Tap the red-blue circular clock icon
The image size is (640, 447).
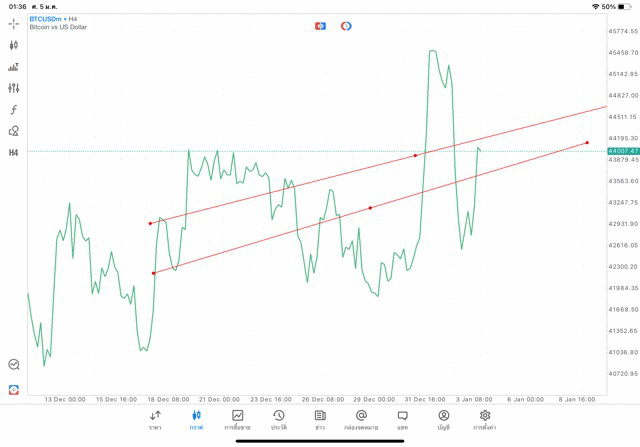tap(346, 25)
